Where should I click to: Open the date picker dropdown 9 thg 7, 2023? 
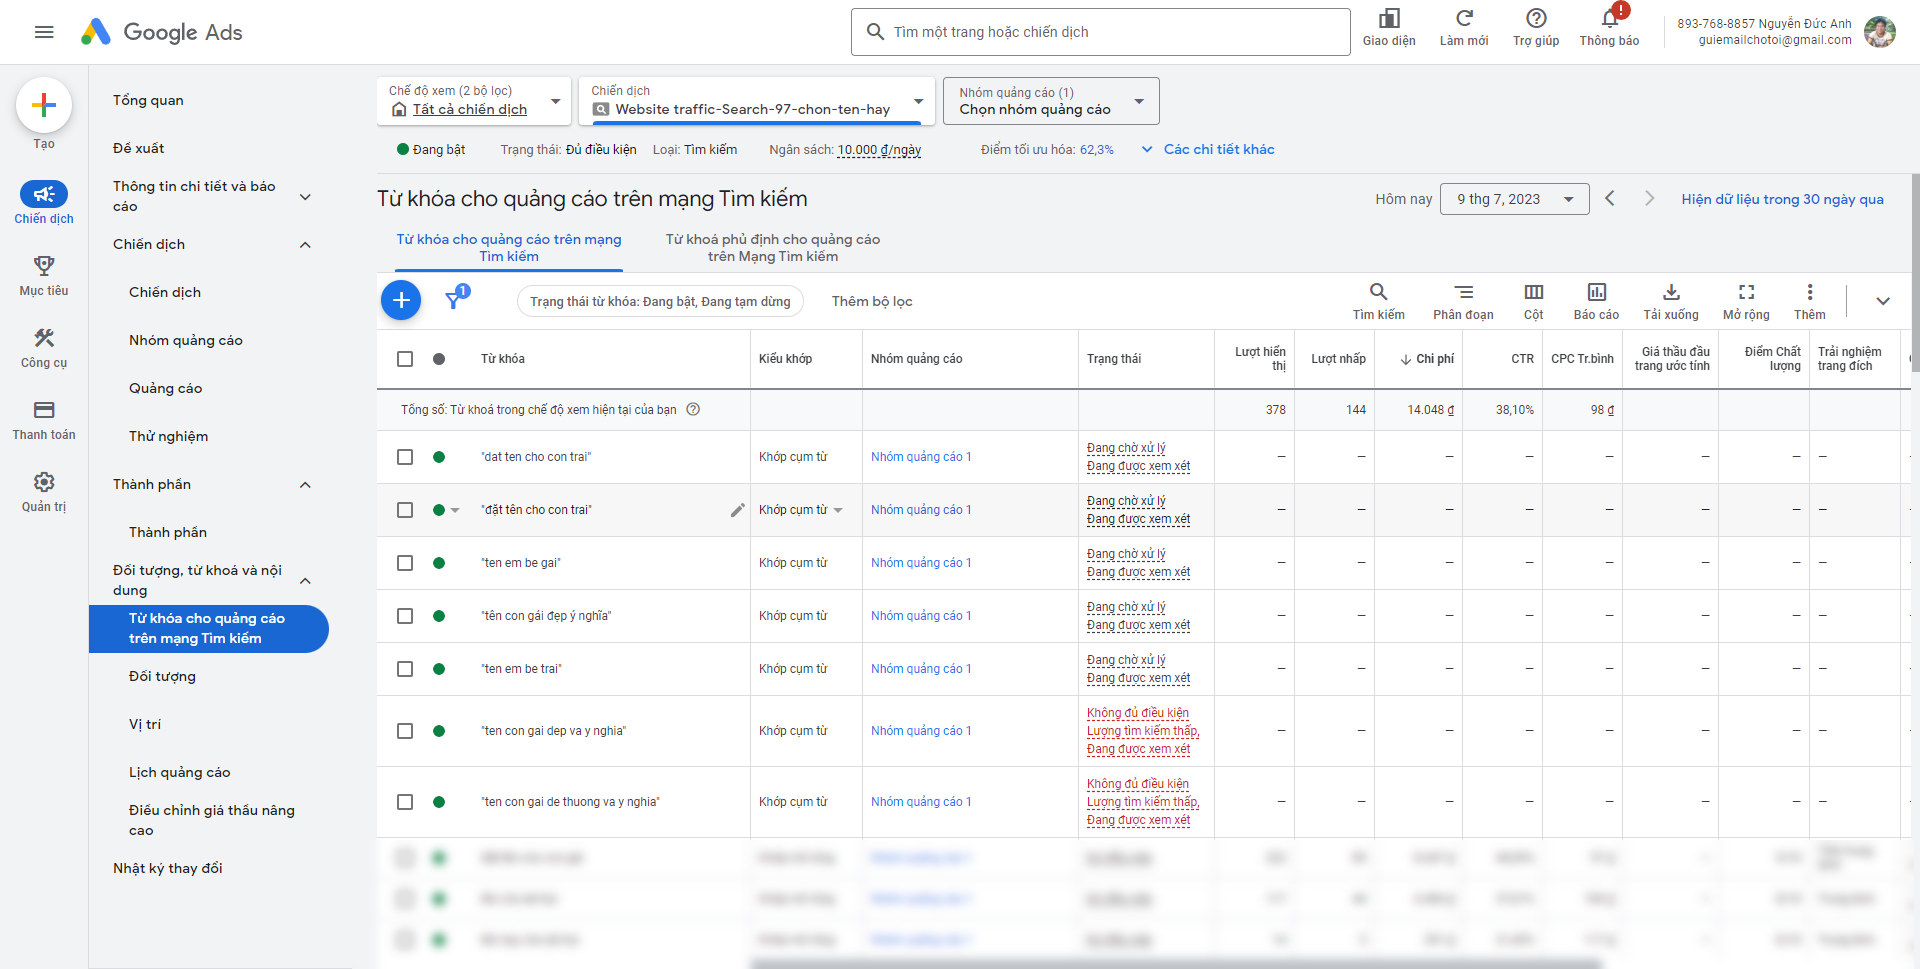(x=1514, y=199)
